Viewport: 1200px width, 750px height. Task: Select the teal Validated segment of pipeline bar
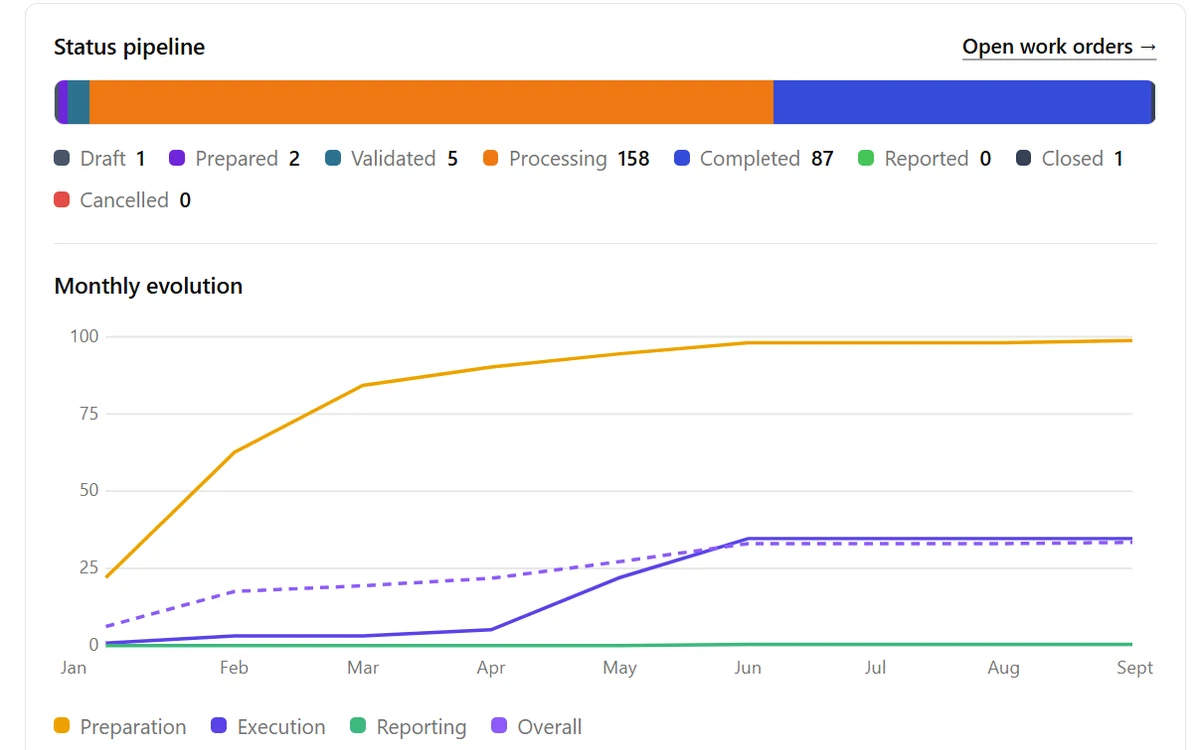tap(79, 102)
